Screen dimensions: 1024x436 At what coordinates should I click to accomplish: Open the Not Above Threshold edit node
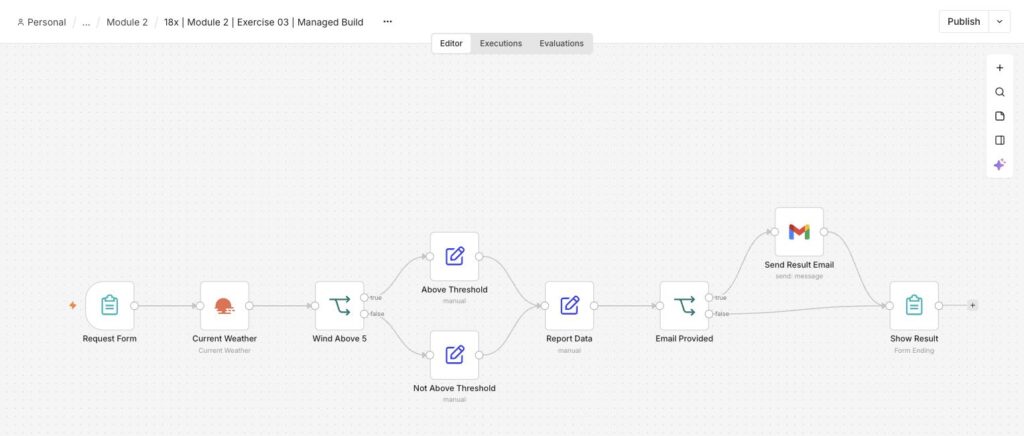tap(455, 355)
